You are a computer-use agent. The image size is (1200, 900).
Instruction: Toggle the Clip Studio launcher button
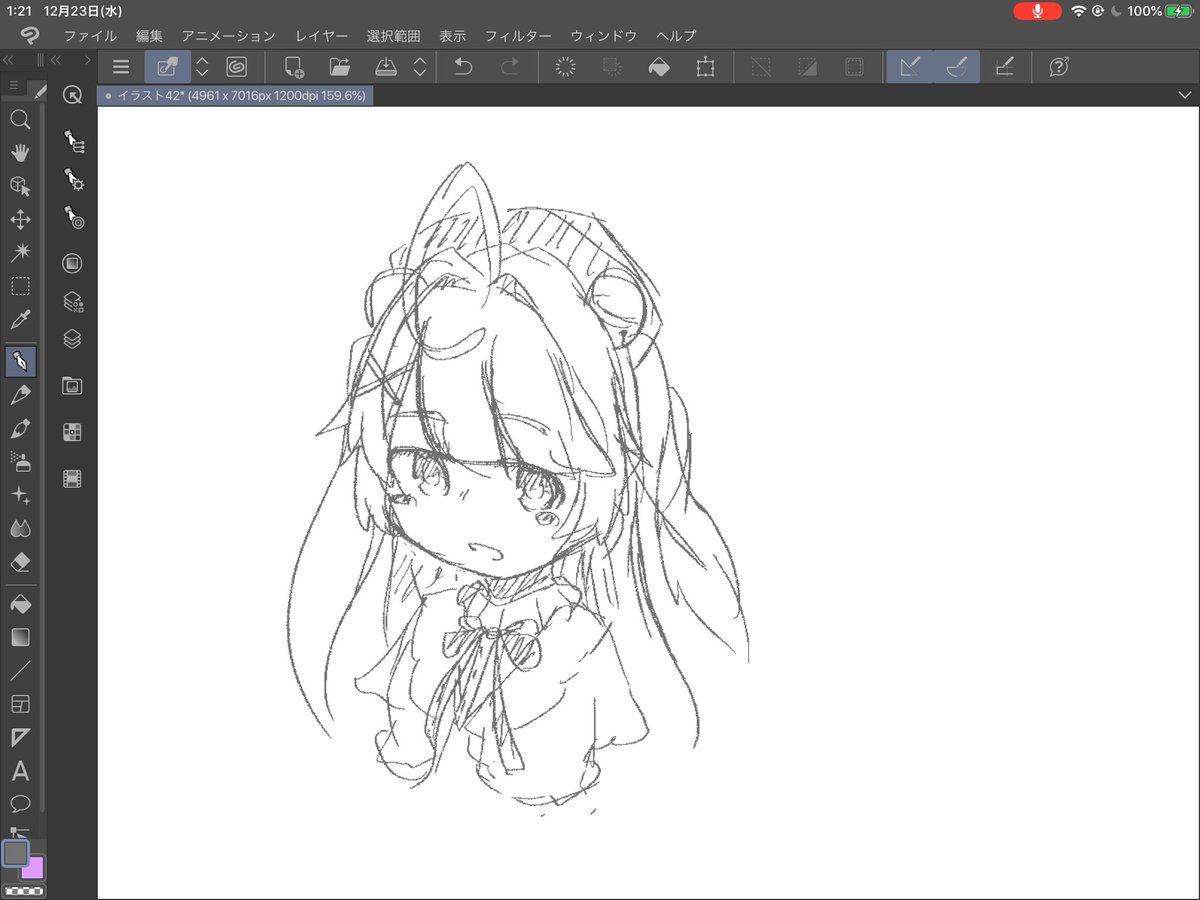236,67
